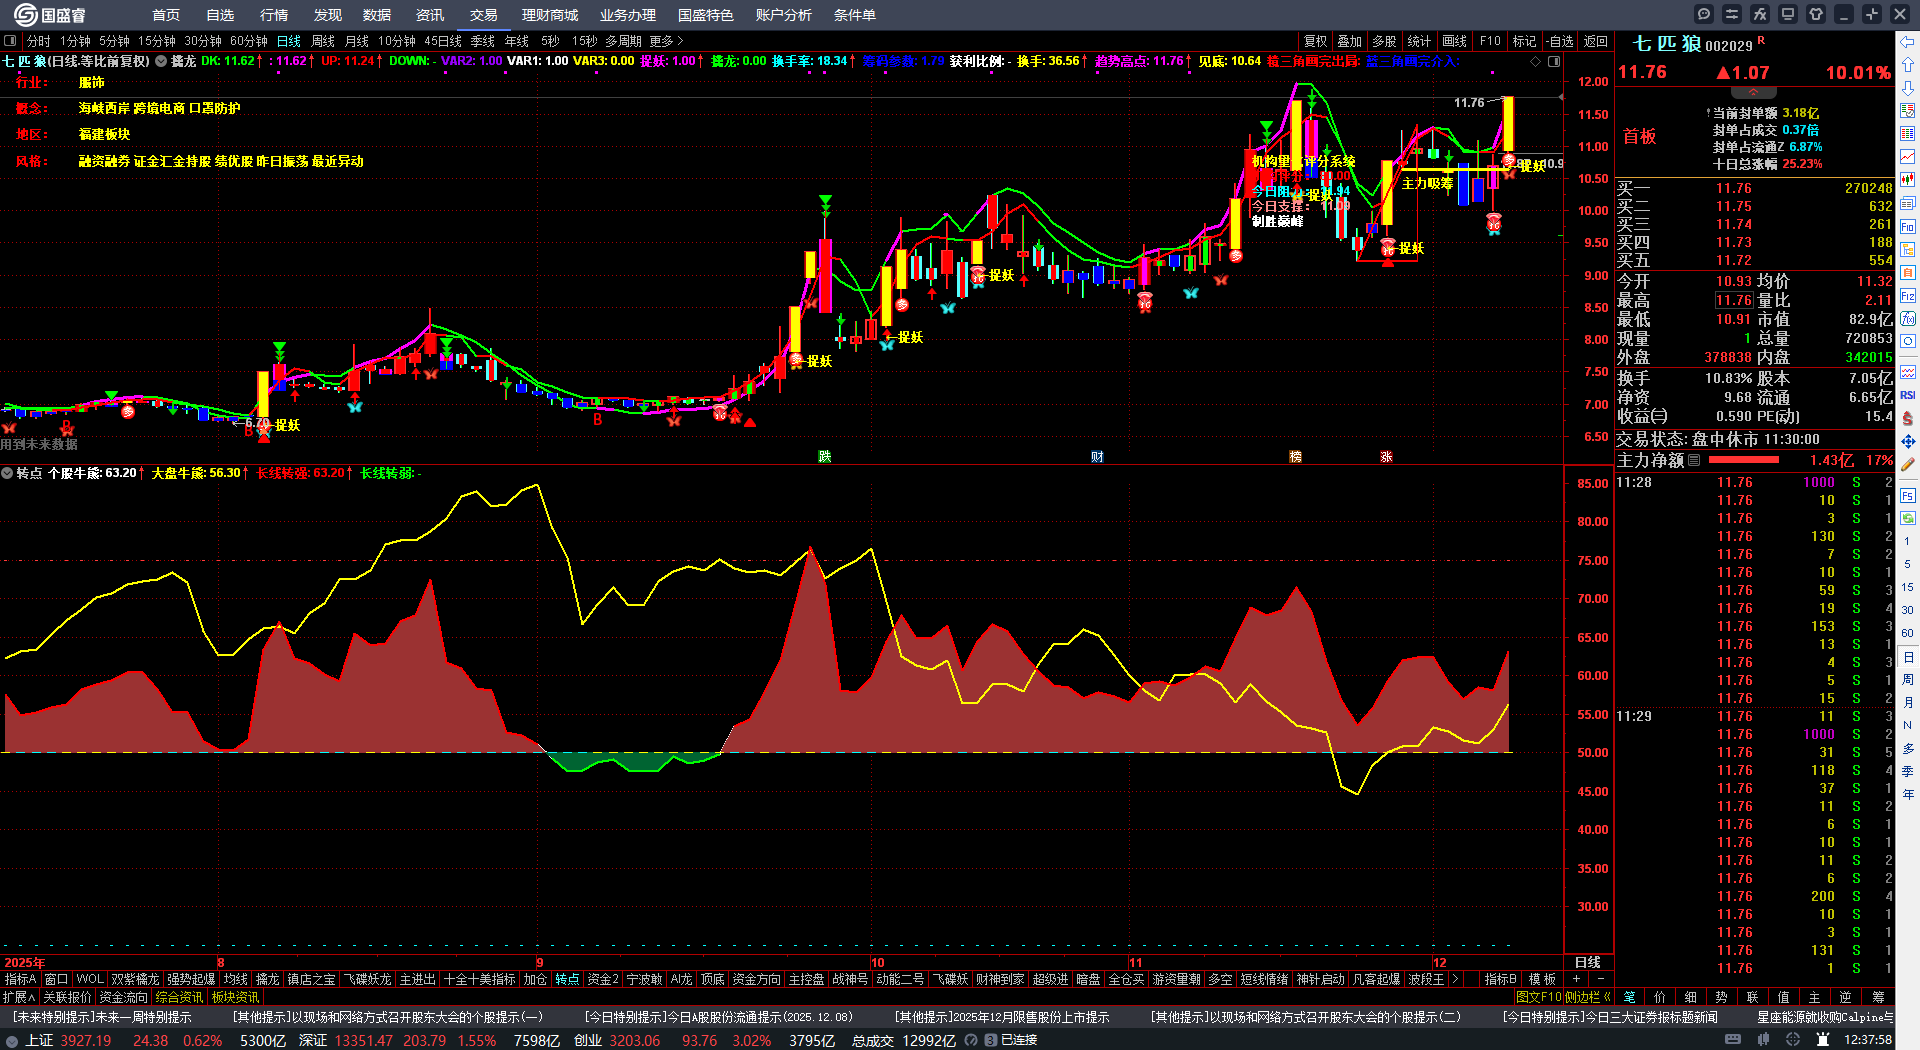Switch to 主力进出 indicator tab
The width and height of the screenshot is (1920, 1050).
(417, 979)
